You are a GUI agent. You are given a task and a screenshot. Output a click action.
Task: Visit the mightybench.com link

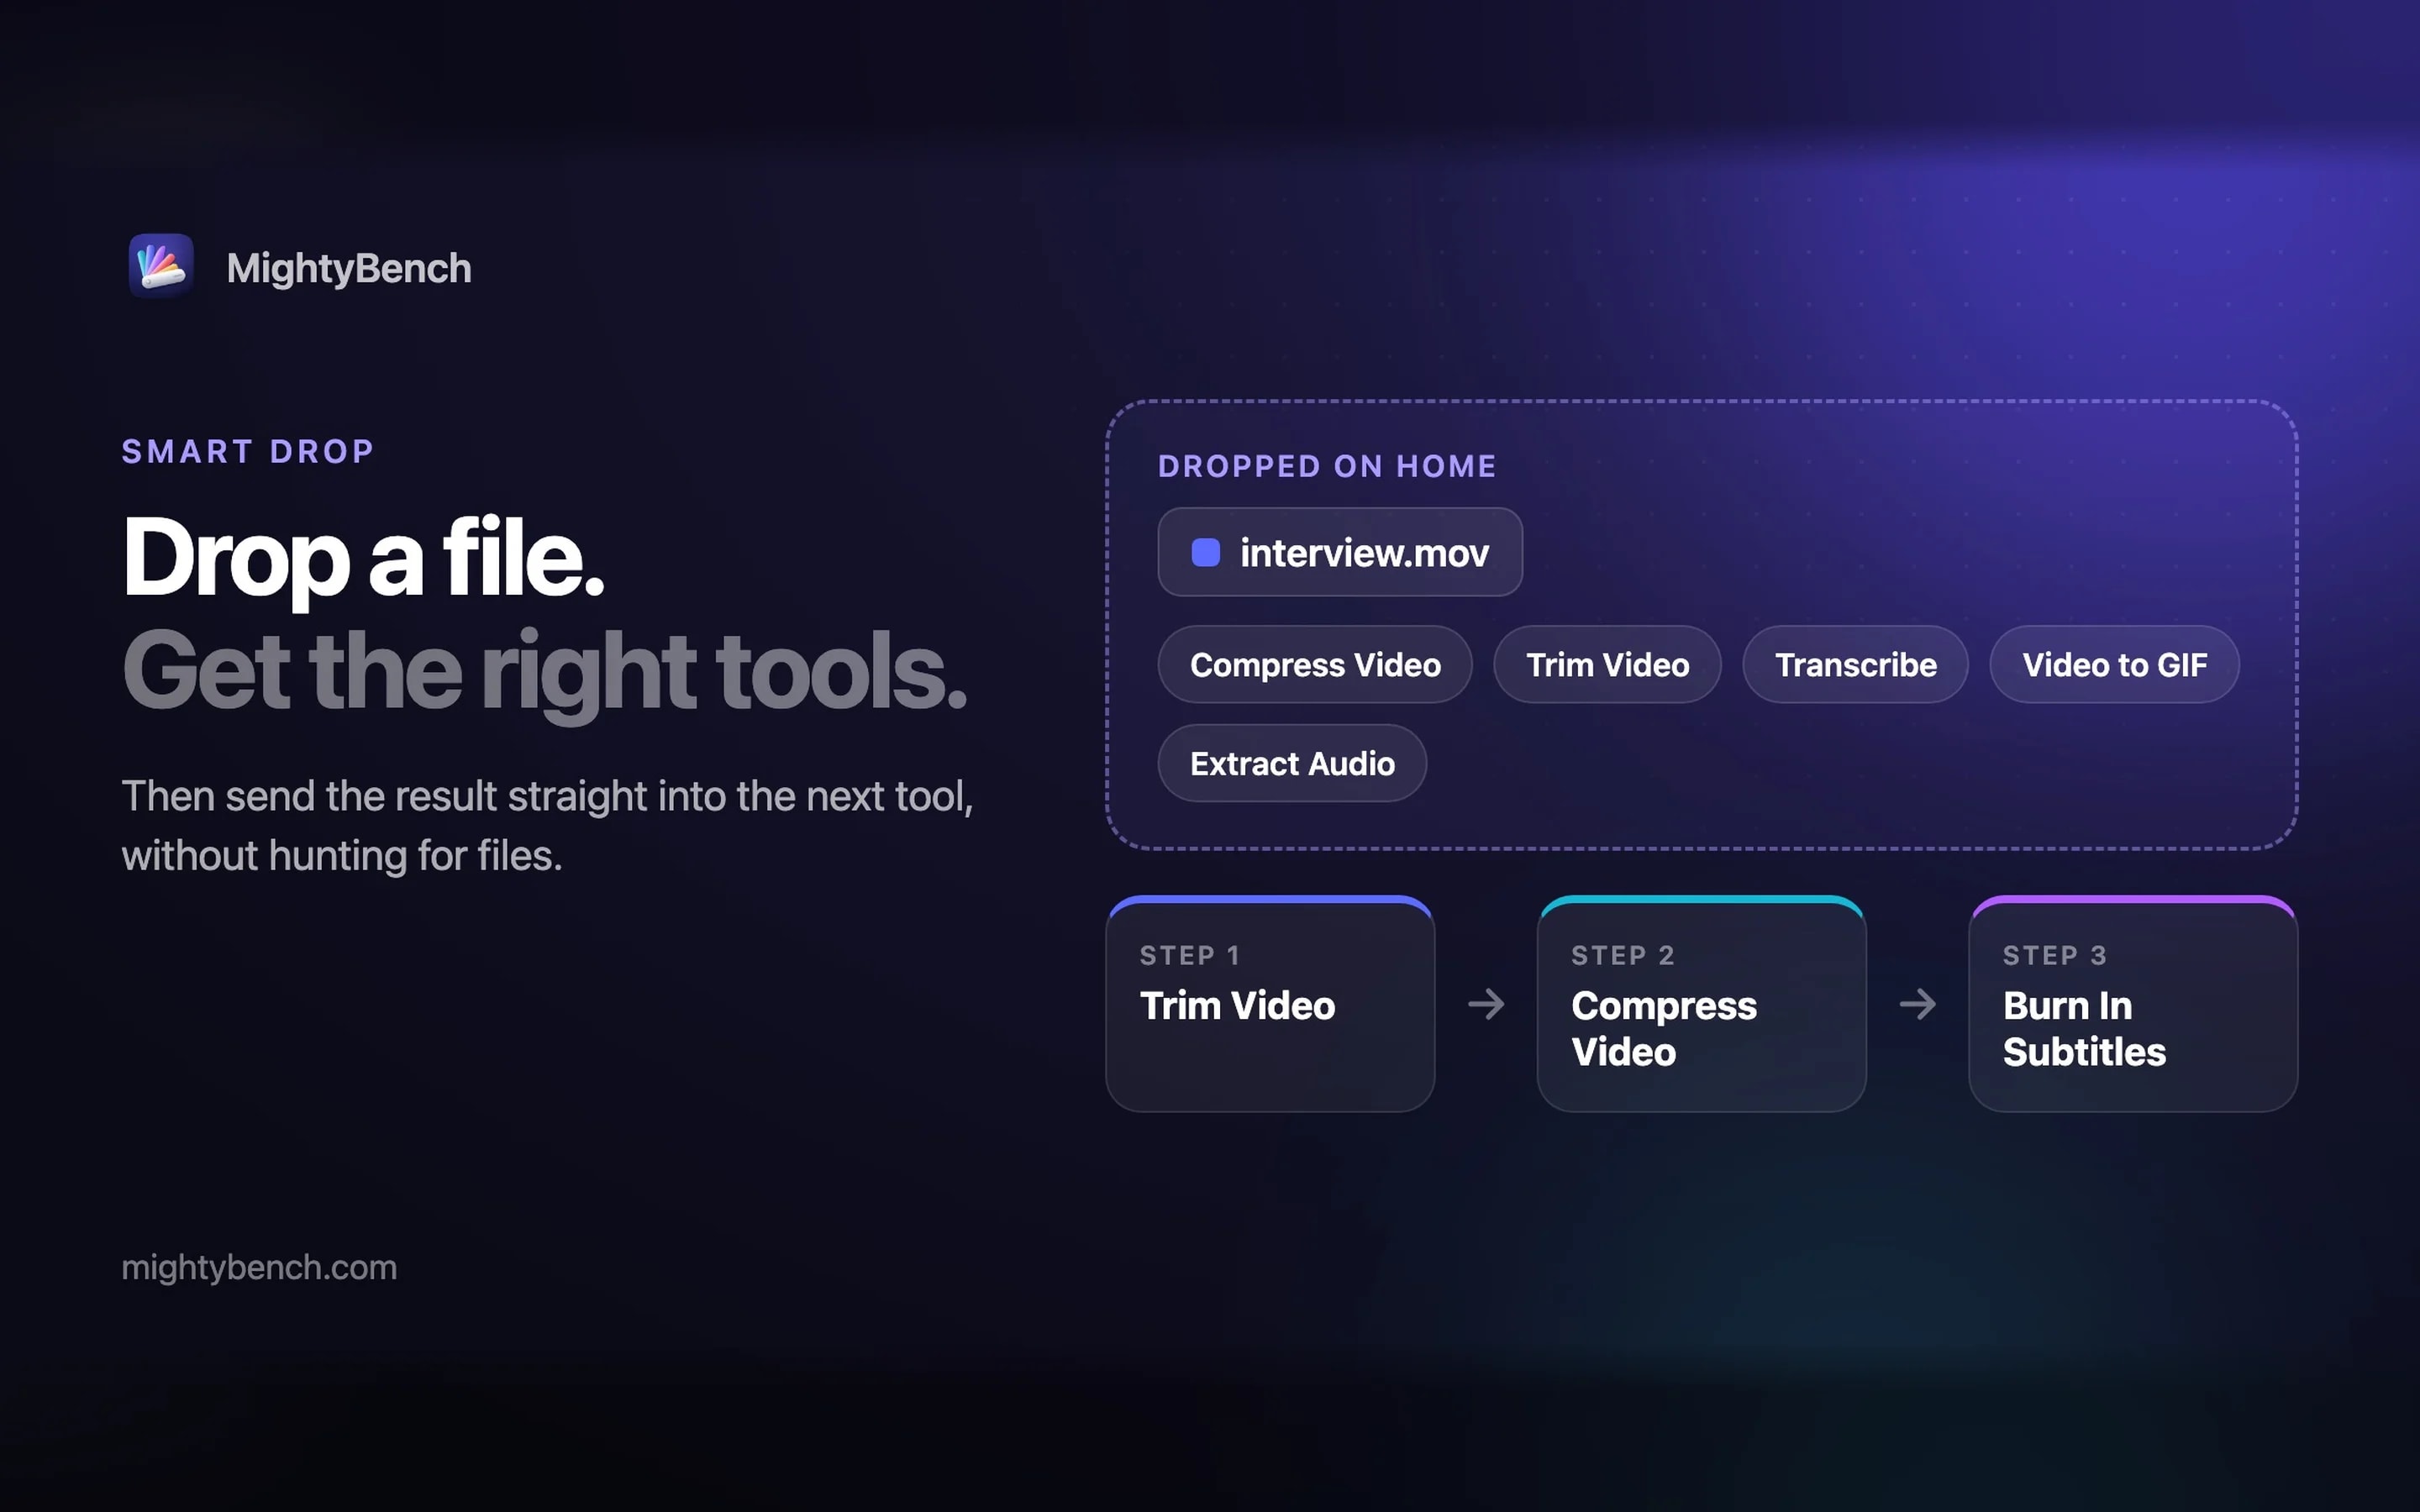(x=259, y=1267)
